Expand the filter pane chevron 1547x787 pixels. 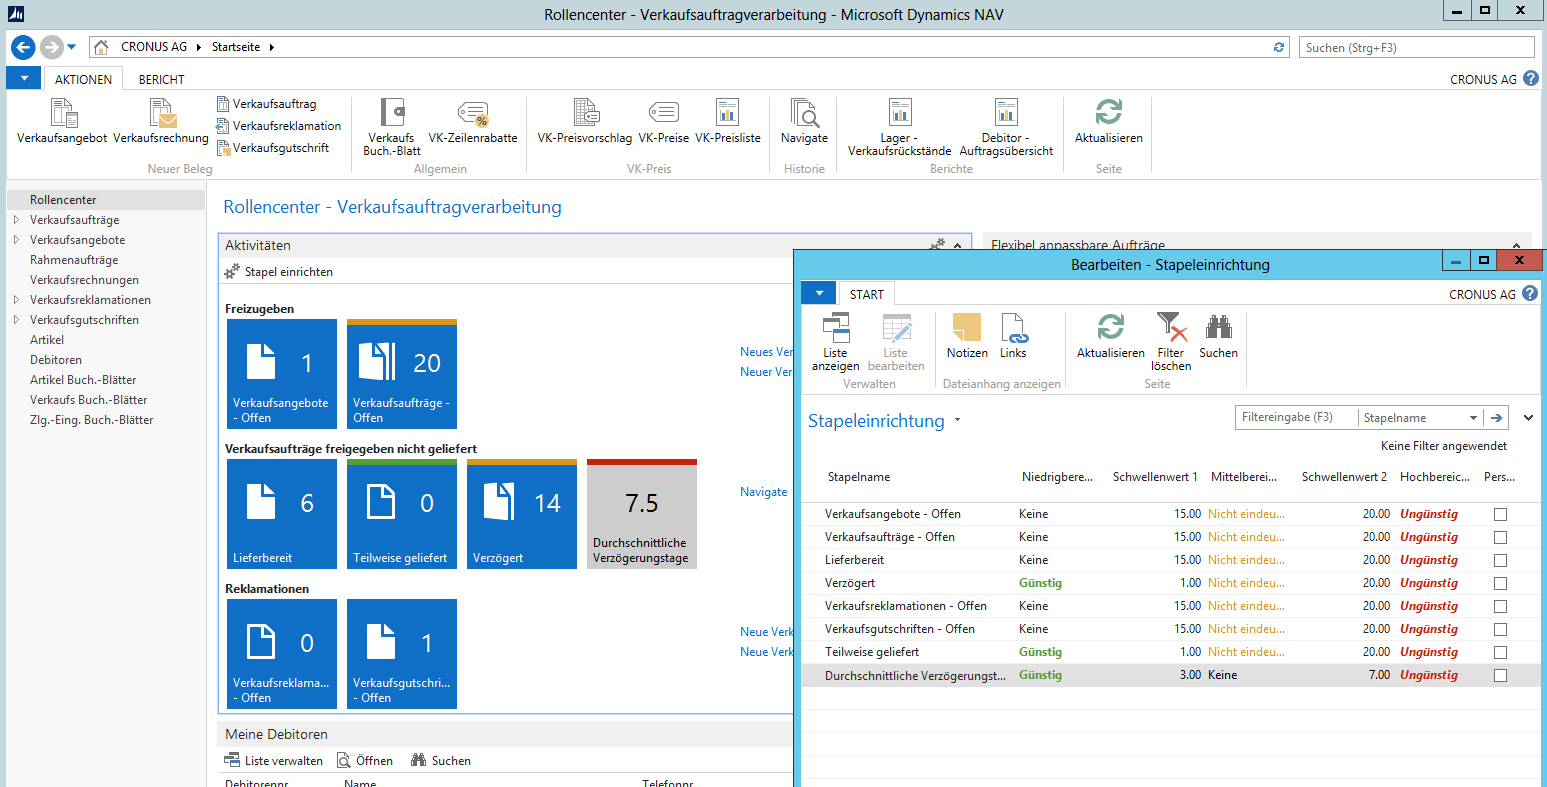(1528, 418)
